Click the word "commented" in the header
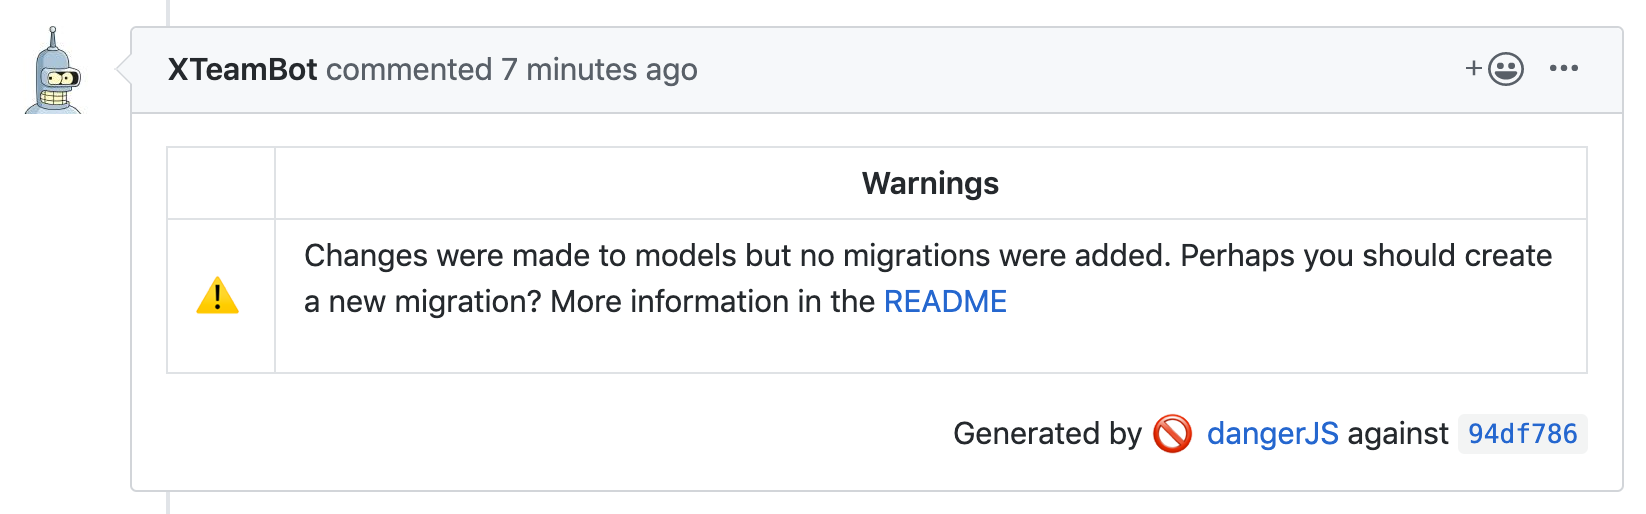This screenshot has height=514, width=1646. pos(409,70)
